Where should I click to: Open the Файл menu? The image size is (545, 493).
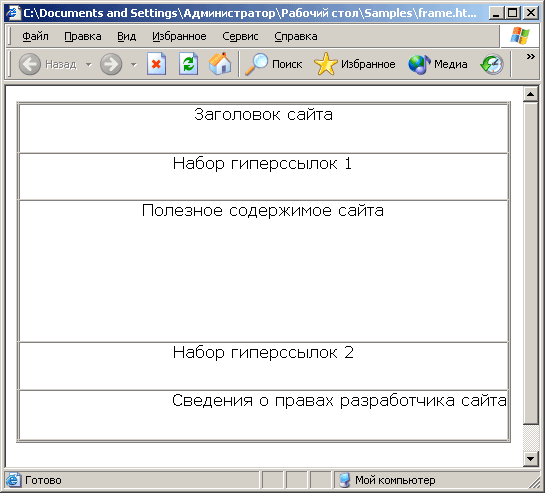tap(35, 36)
